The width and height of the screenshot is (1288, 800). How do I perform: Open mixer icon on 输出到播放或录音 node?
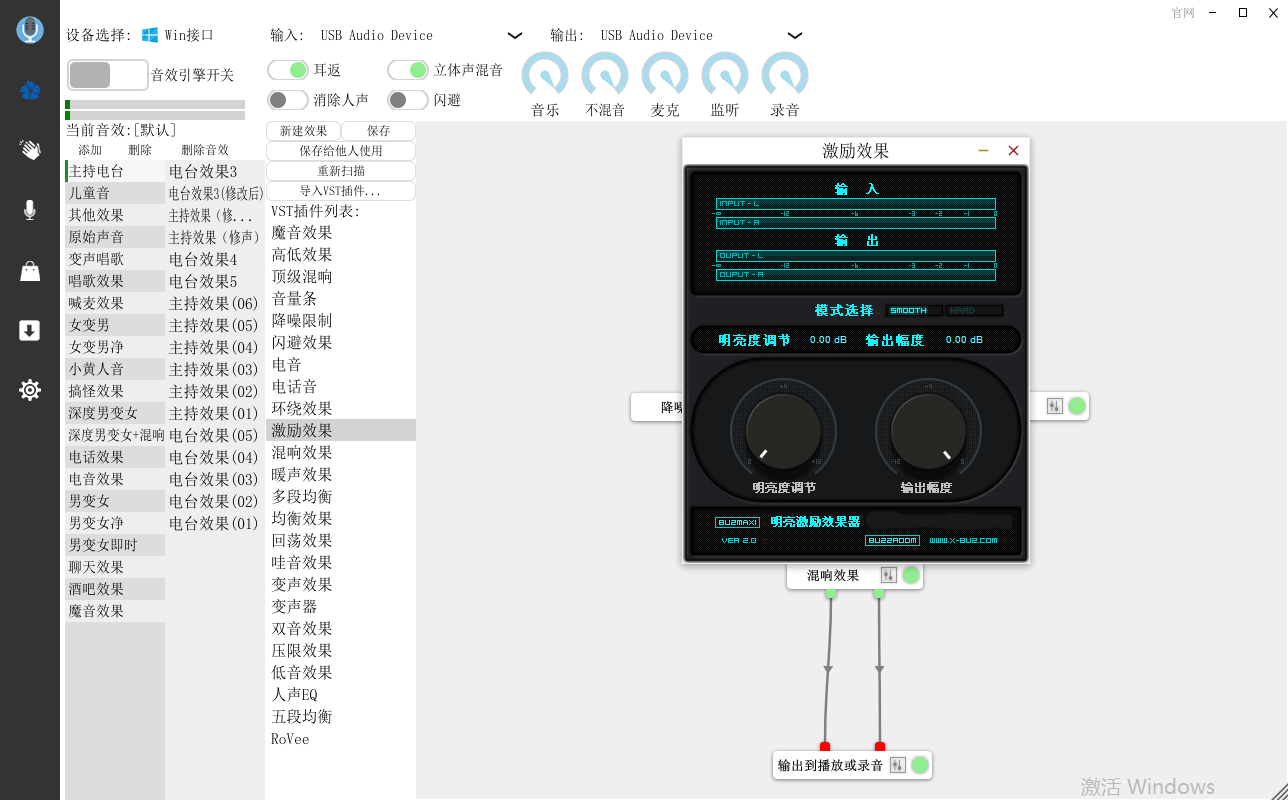897,765
